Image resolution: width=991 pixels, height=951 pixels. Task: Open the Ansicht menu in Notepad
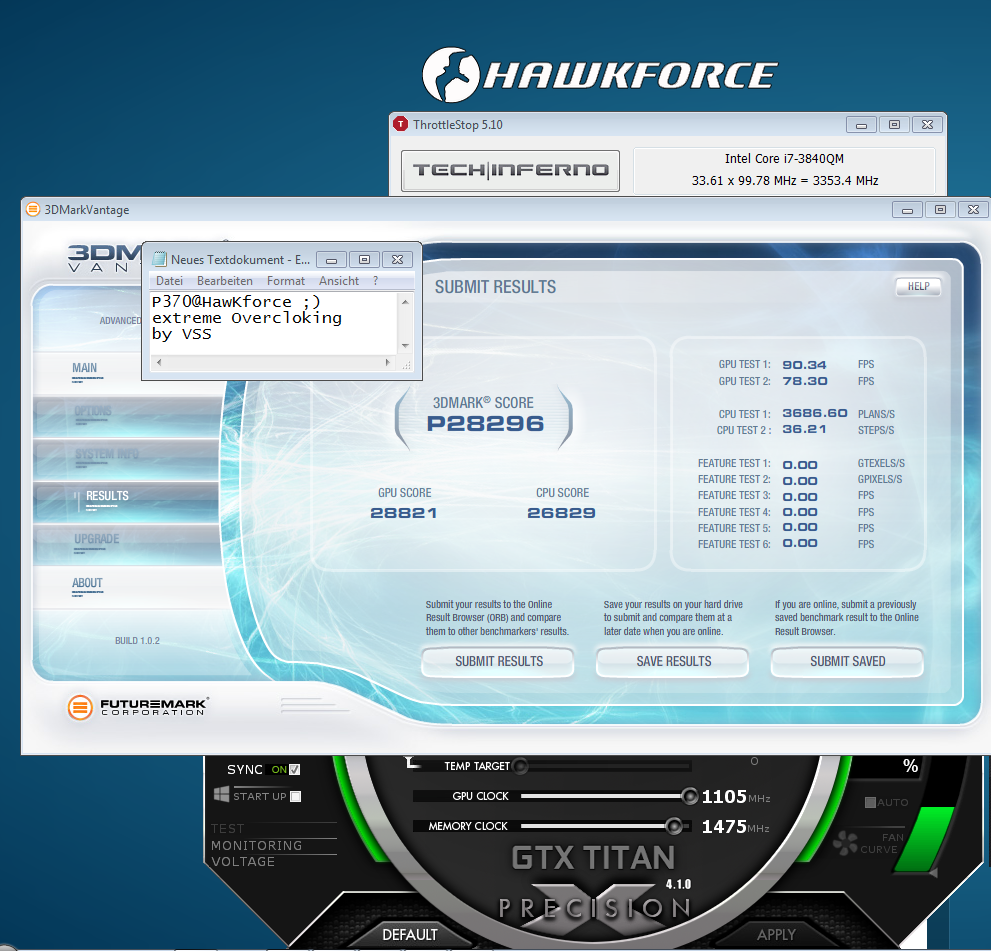click(339, 281)
